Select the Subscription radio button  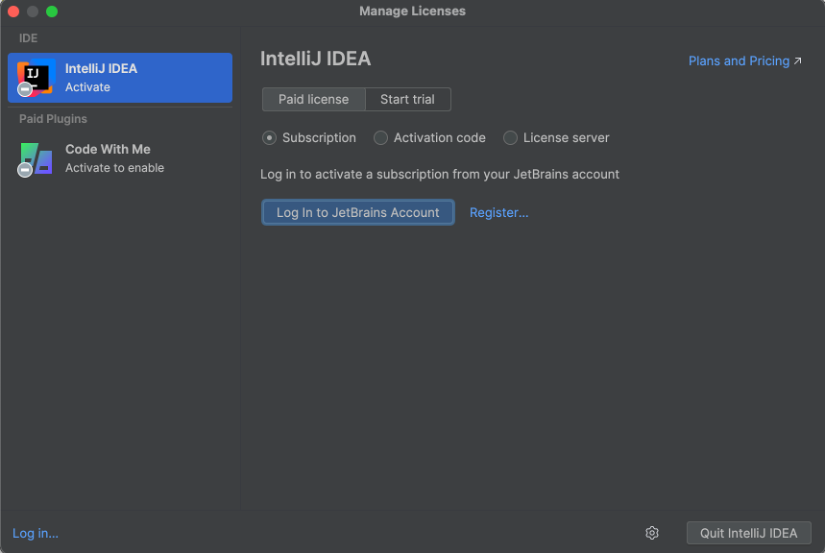[269, 138]
